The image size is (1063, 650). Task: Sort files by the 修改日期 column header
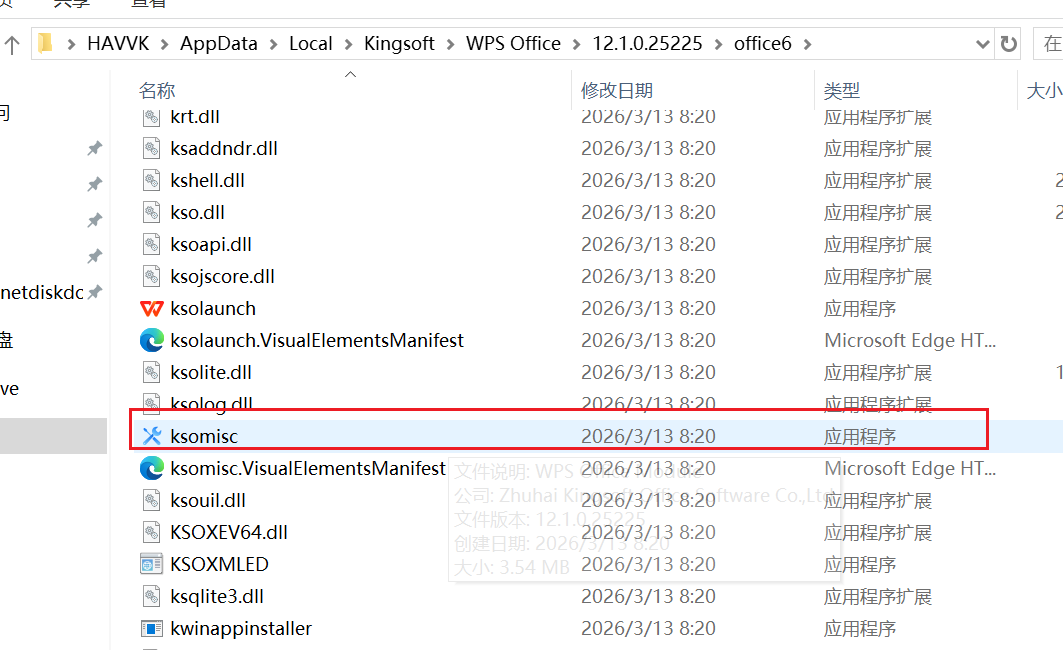tap(614, 90)
